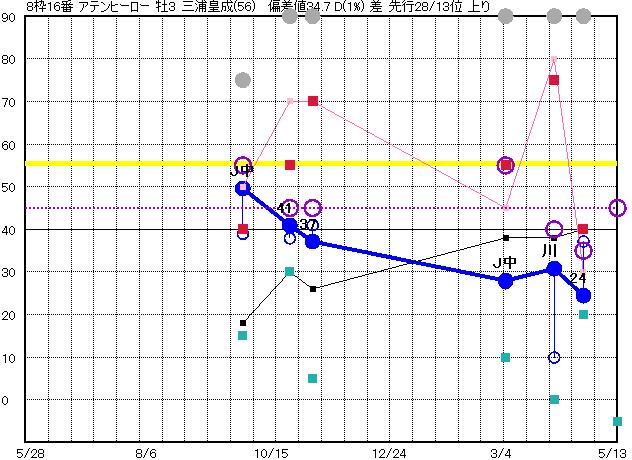
Task: Click the blue open circle at value 10
Action: click(554, 357)
